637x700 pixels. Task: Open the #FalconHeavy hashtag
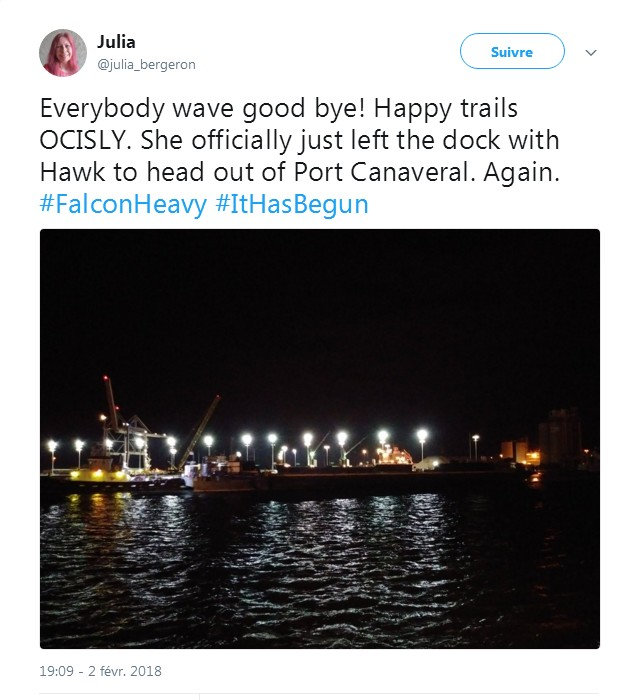(123, 205)
